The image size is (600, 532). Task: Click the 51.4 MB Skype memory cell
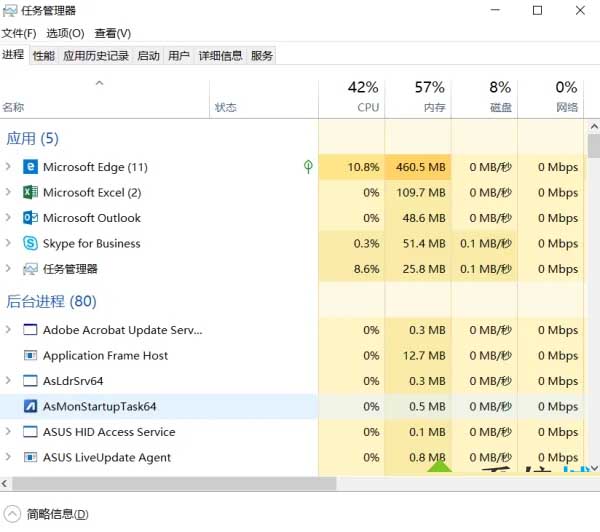[418, 243]
